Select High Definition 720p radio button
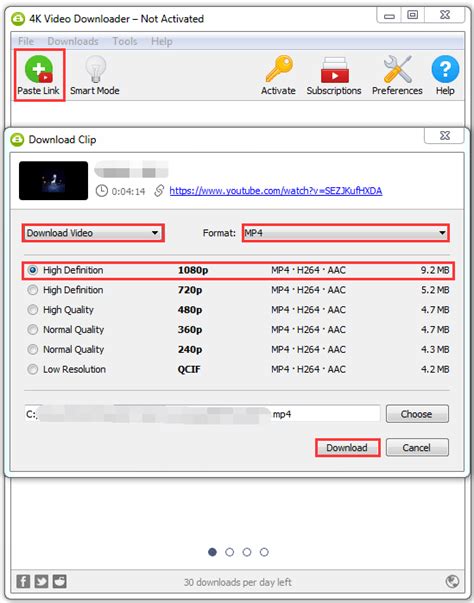 tap(33, 290)
